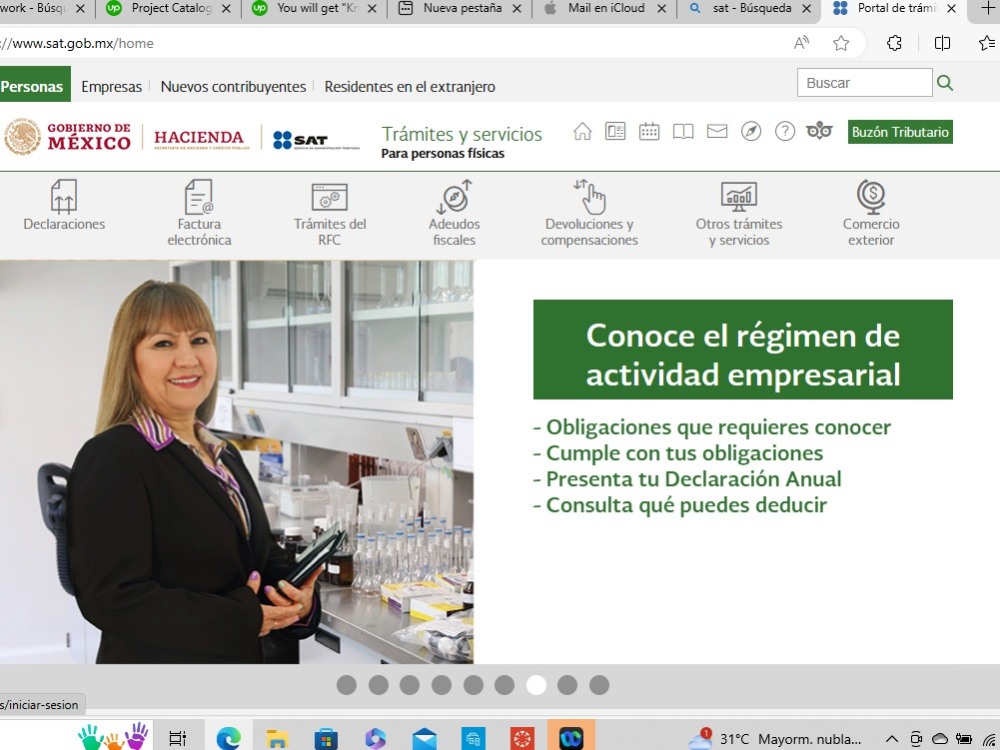
Task: Select the last carousel dot
Action: 599,685
